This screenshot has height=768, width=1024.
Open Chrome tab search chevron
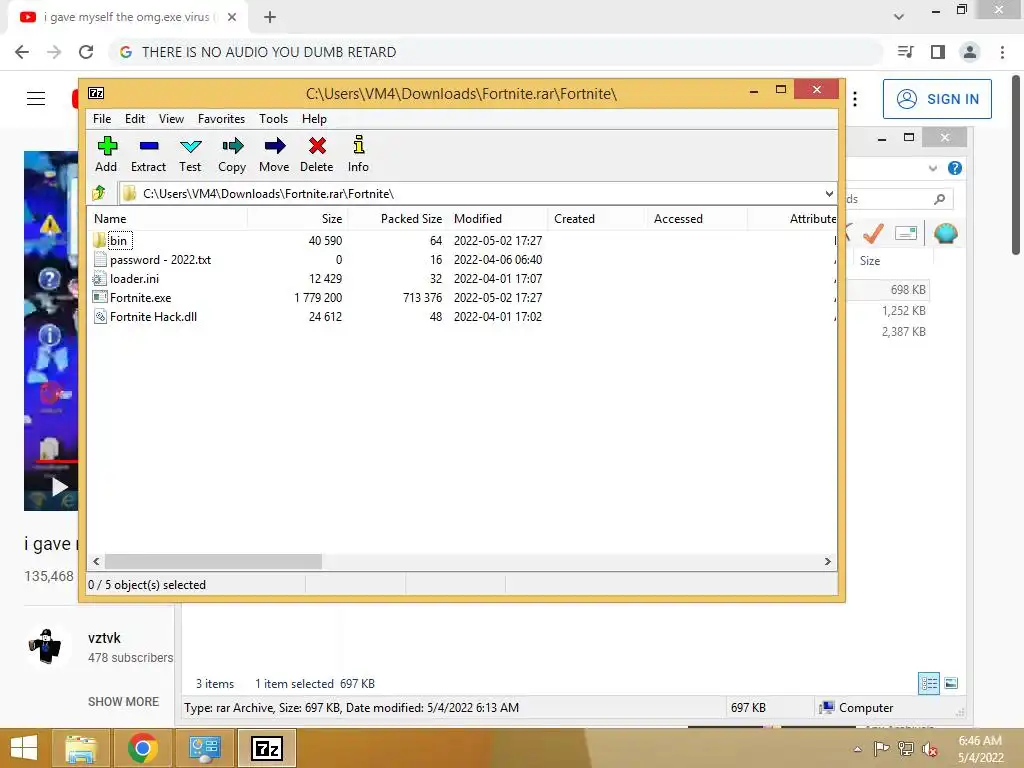[x=899, y=18]
